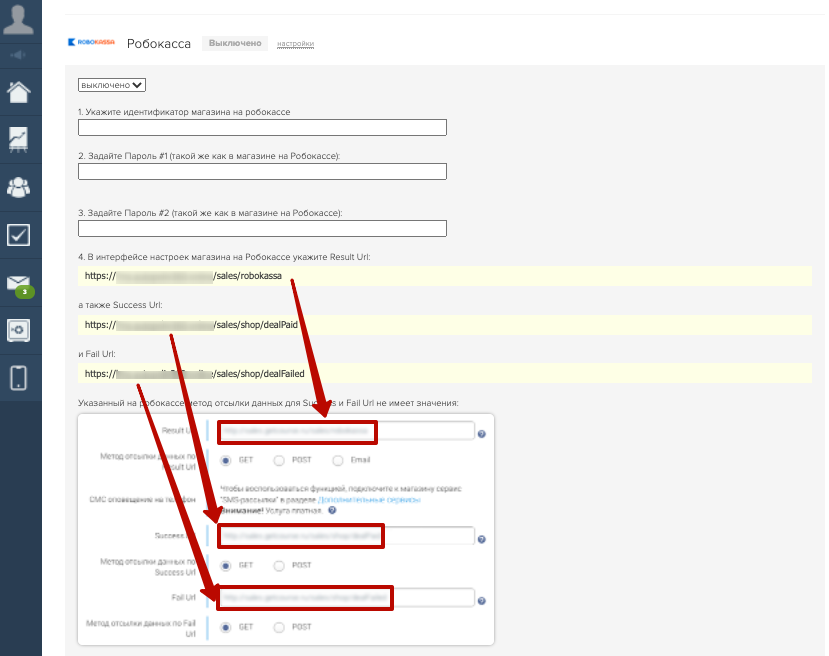
Task: Open the mail icon with green badge
Action: [20, 284]
